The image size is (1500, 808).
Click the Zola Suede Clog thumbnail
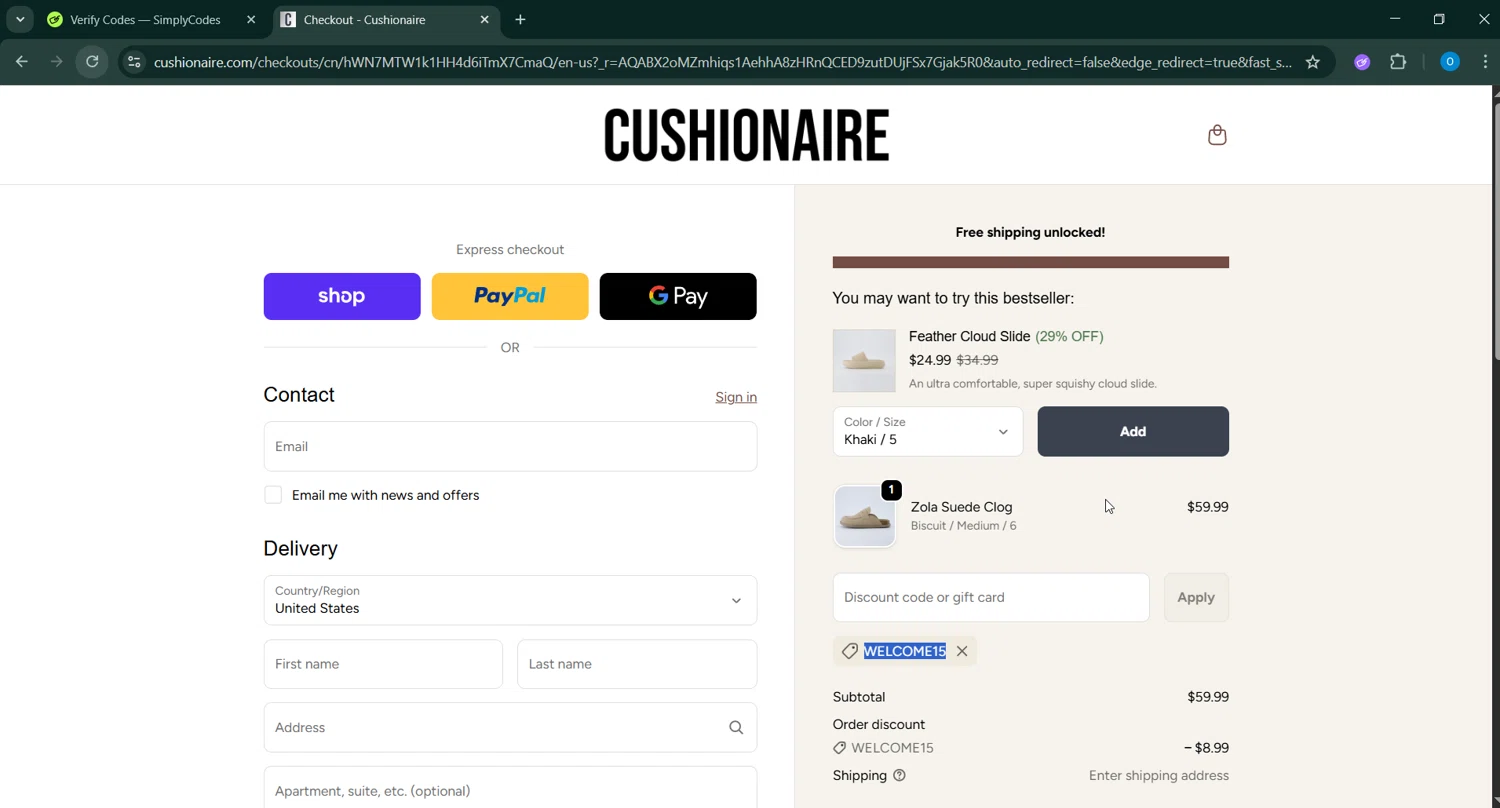[x=865, y=516]
